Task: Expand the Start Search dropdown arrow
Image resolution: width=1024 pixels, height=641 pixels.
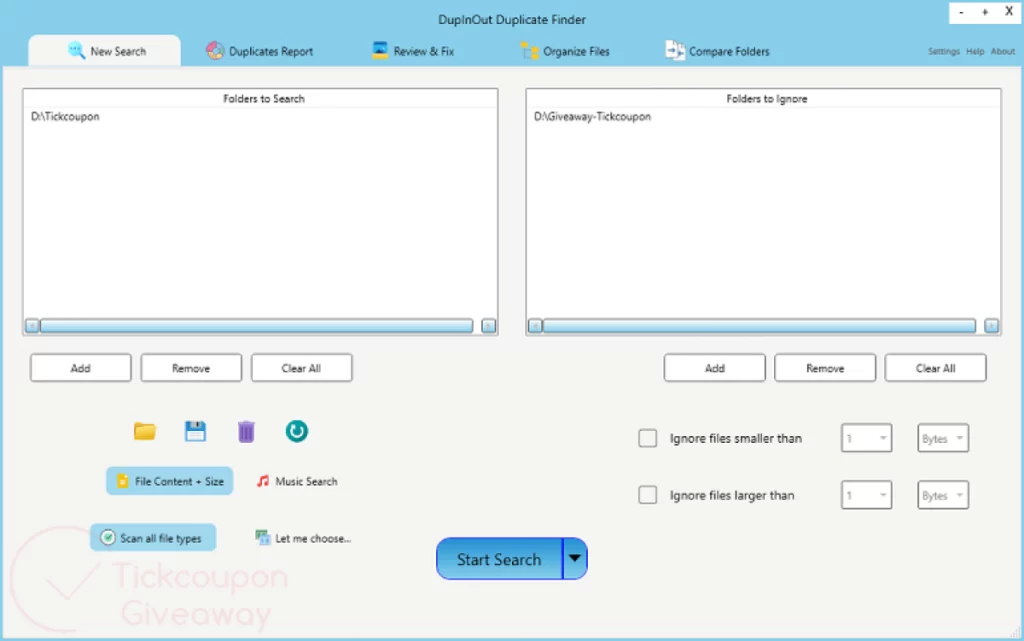Action: (x=575, y=559)
